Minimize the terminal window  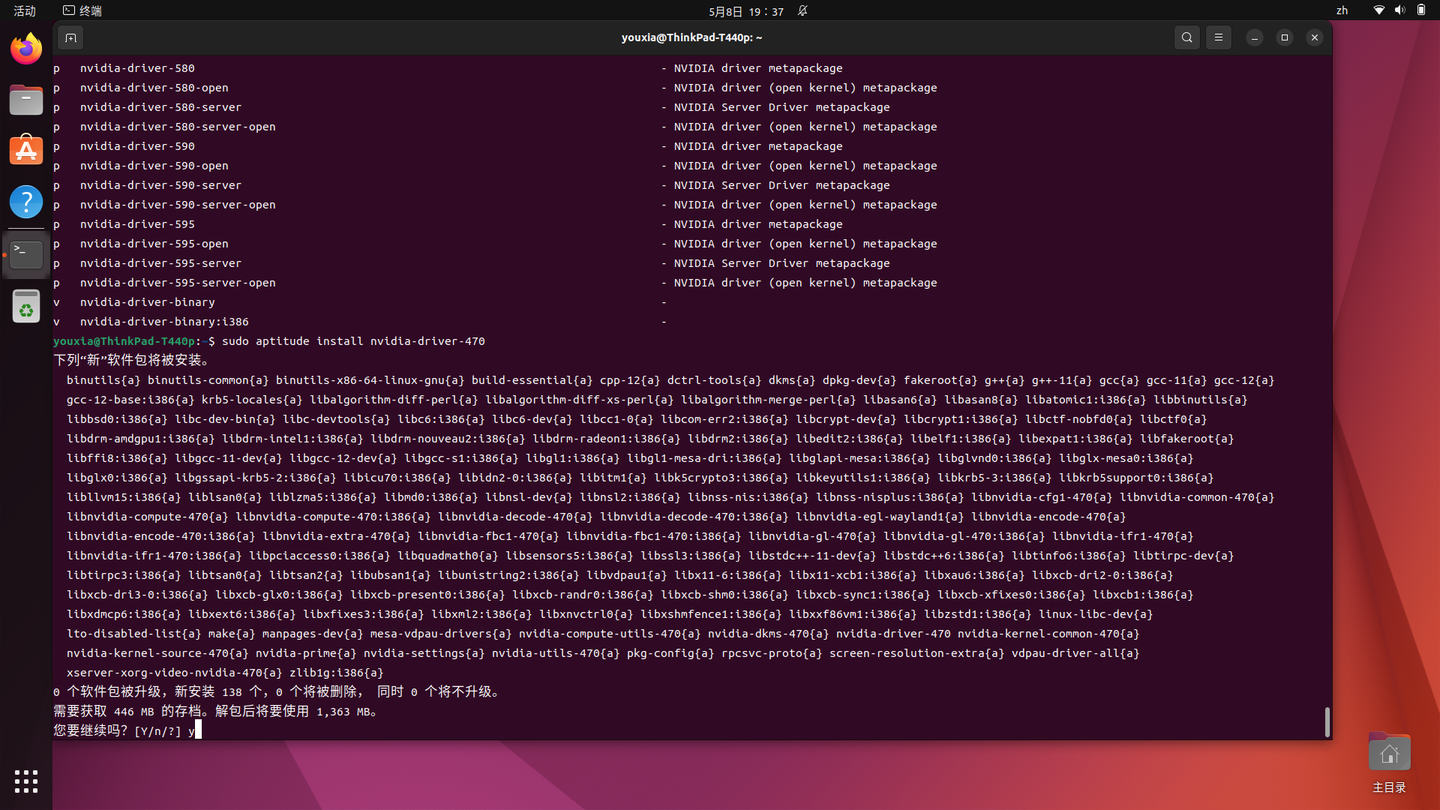(1254, 38)
